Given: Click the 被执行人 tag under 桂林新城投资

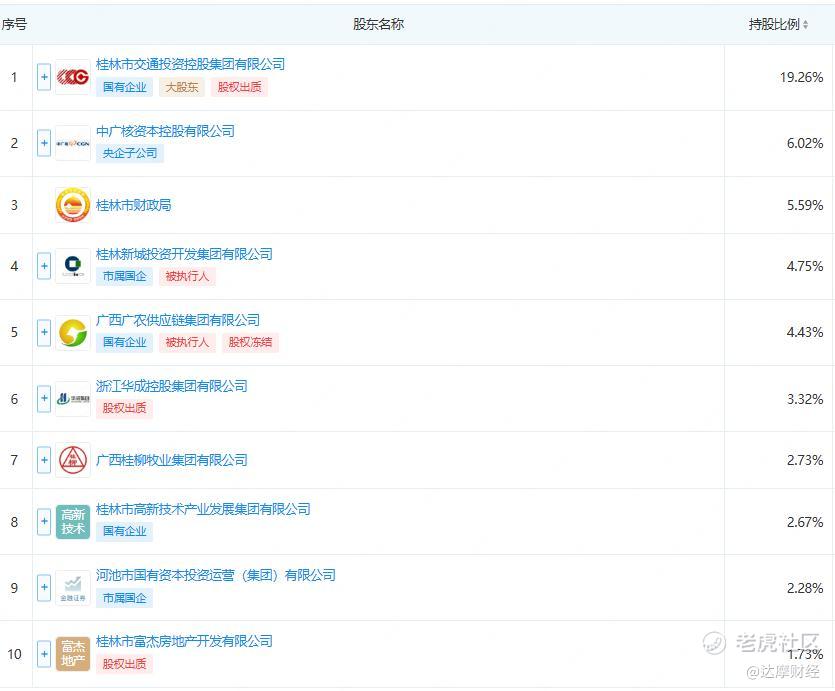Looking at the screenshot, I should click(x=187, y=276).
